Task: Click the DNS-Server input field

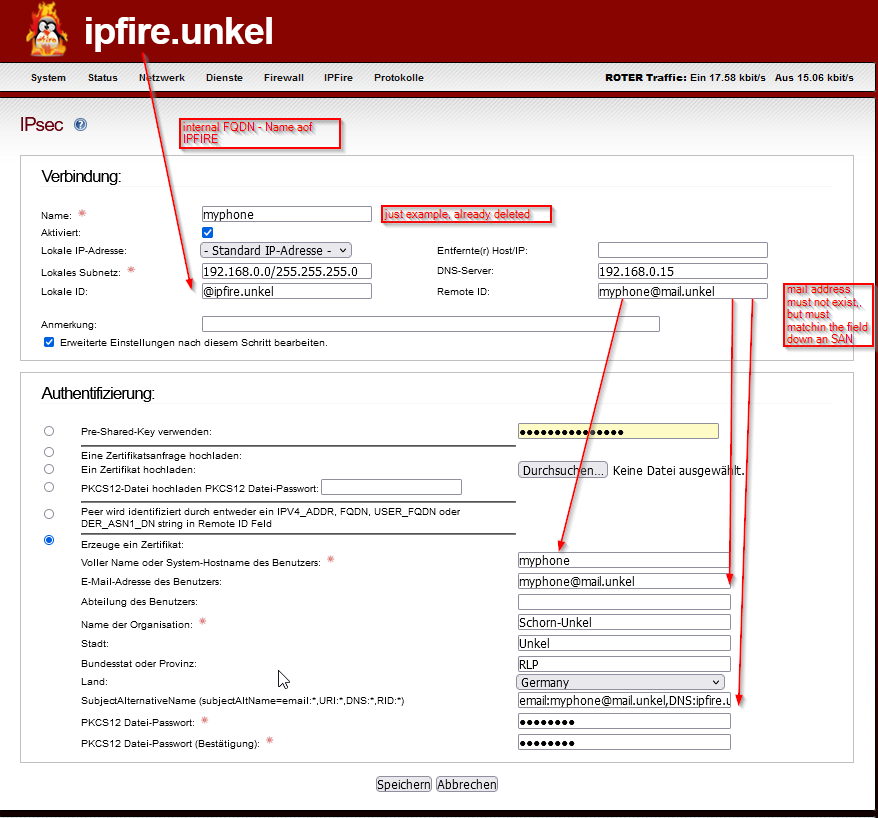Action: tap(683, 272)
